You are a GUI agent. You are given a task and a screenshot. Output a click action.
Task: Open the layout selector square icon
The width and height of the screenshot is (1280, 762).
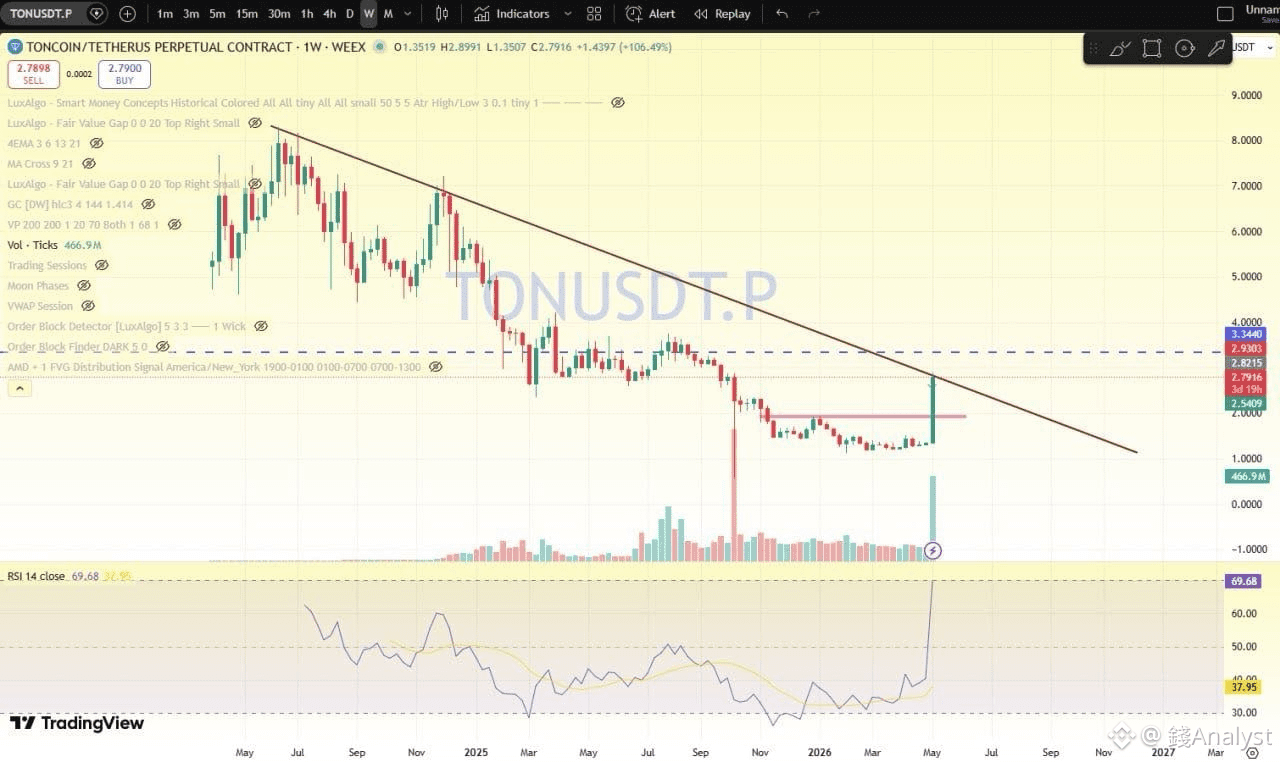click(x=1225, y=14)
